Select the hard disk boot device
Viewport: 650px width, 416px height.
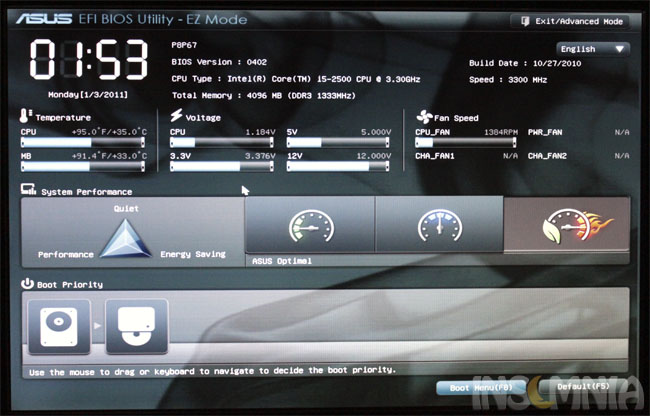coord(59,327)
